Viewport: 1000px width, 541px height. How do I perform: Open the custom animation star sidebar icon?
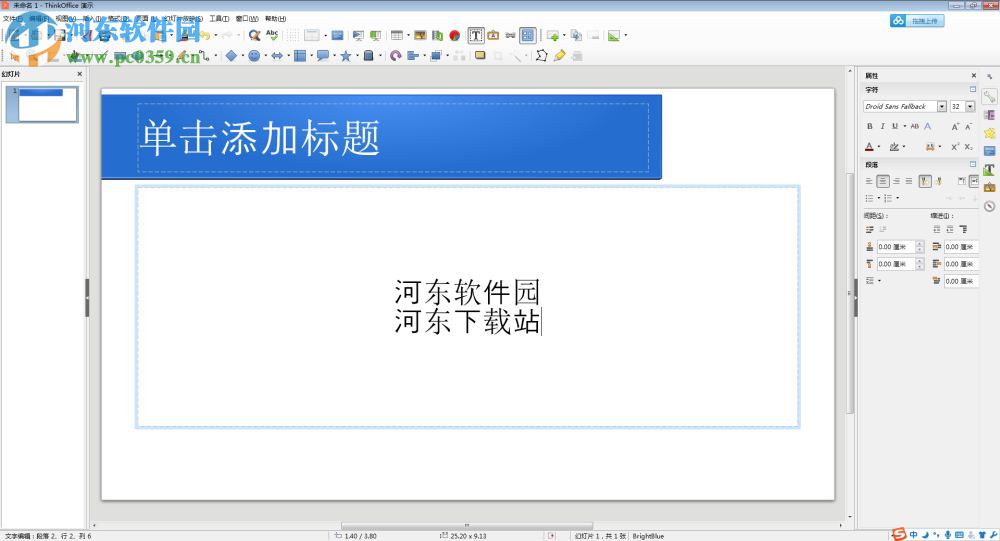tap(989, 133)
